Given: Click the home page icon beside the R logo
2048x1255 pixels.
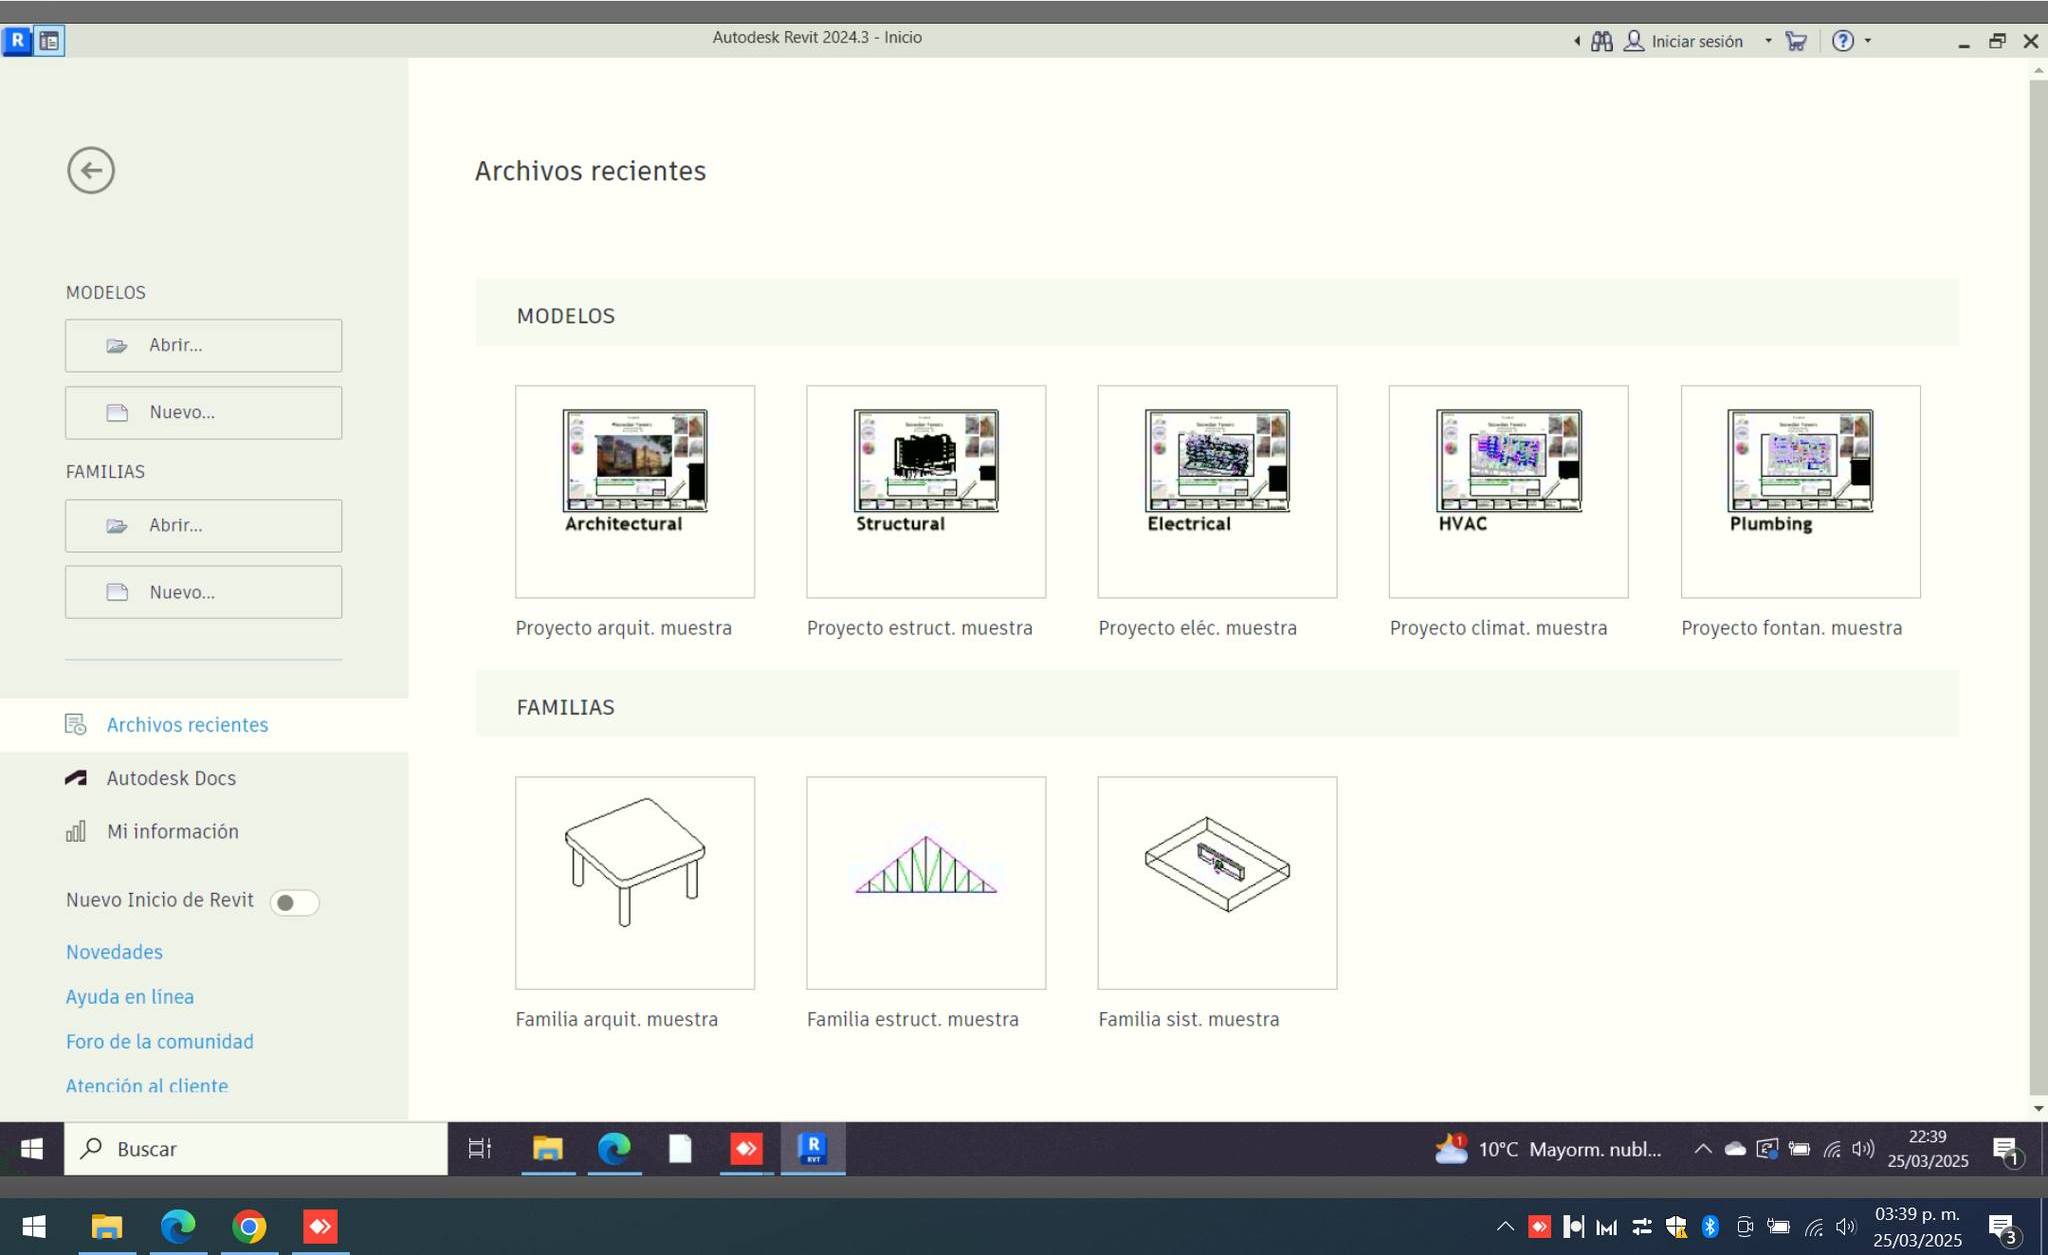Looking at the screenshot, I should tap(49, 41).
